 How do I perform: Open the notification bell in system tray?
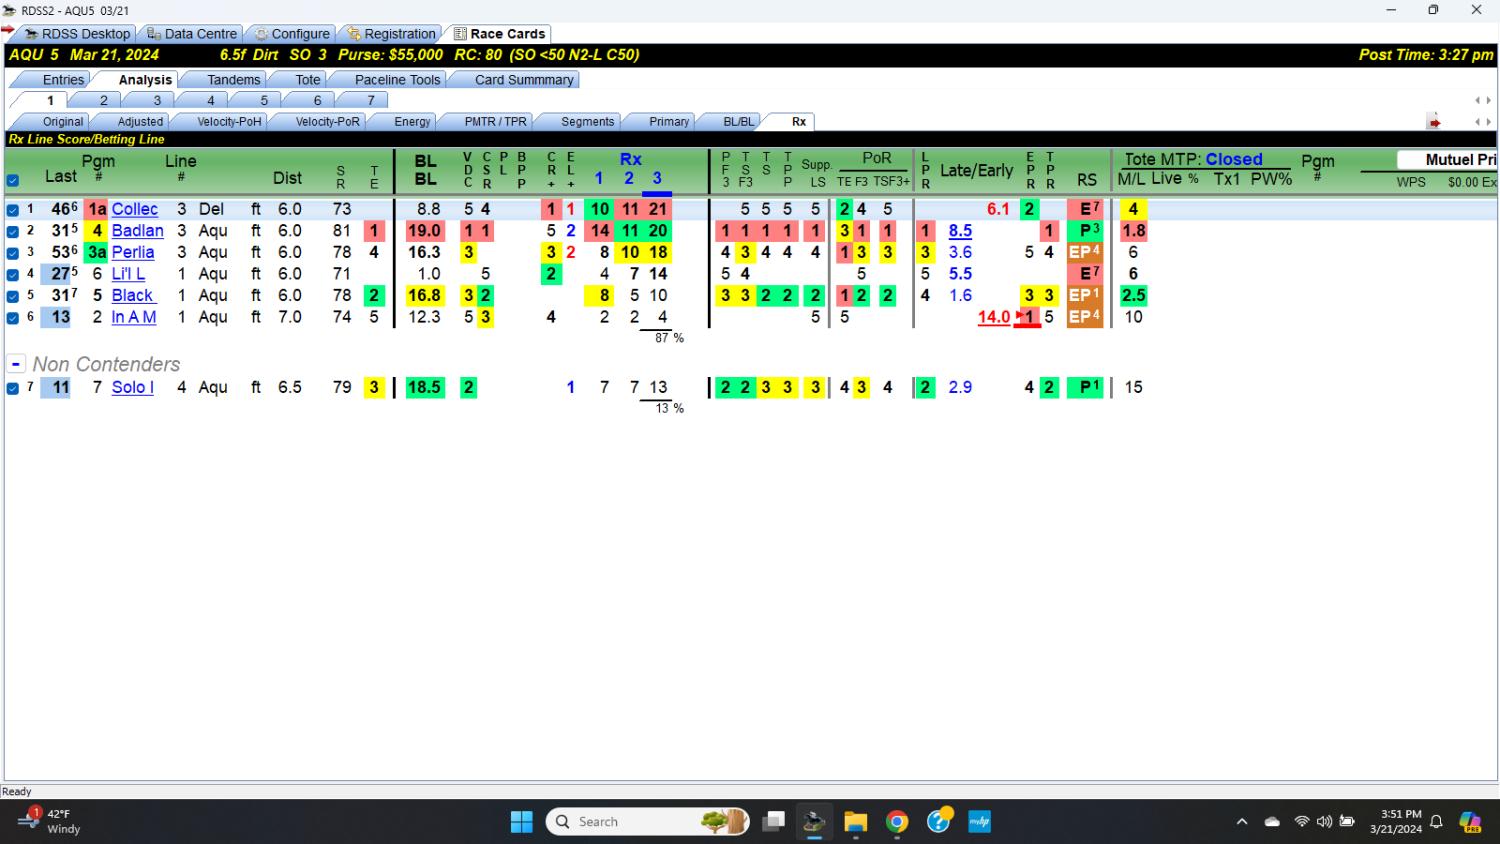pos(1437,822)
